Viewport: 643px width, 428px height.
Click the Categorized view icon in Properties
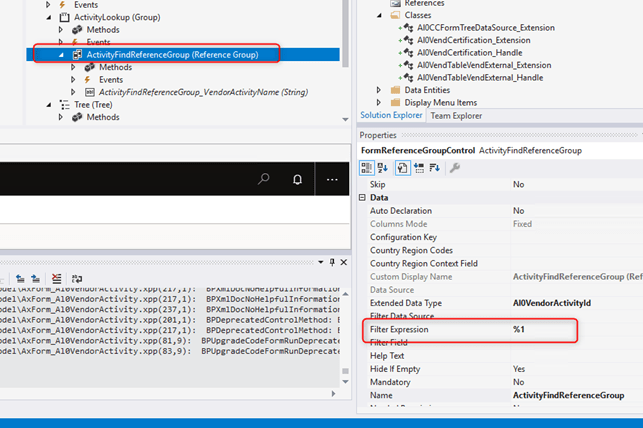pos(367,168)
